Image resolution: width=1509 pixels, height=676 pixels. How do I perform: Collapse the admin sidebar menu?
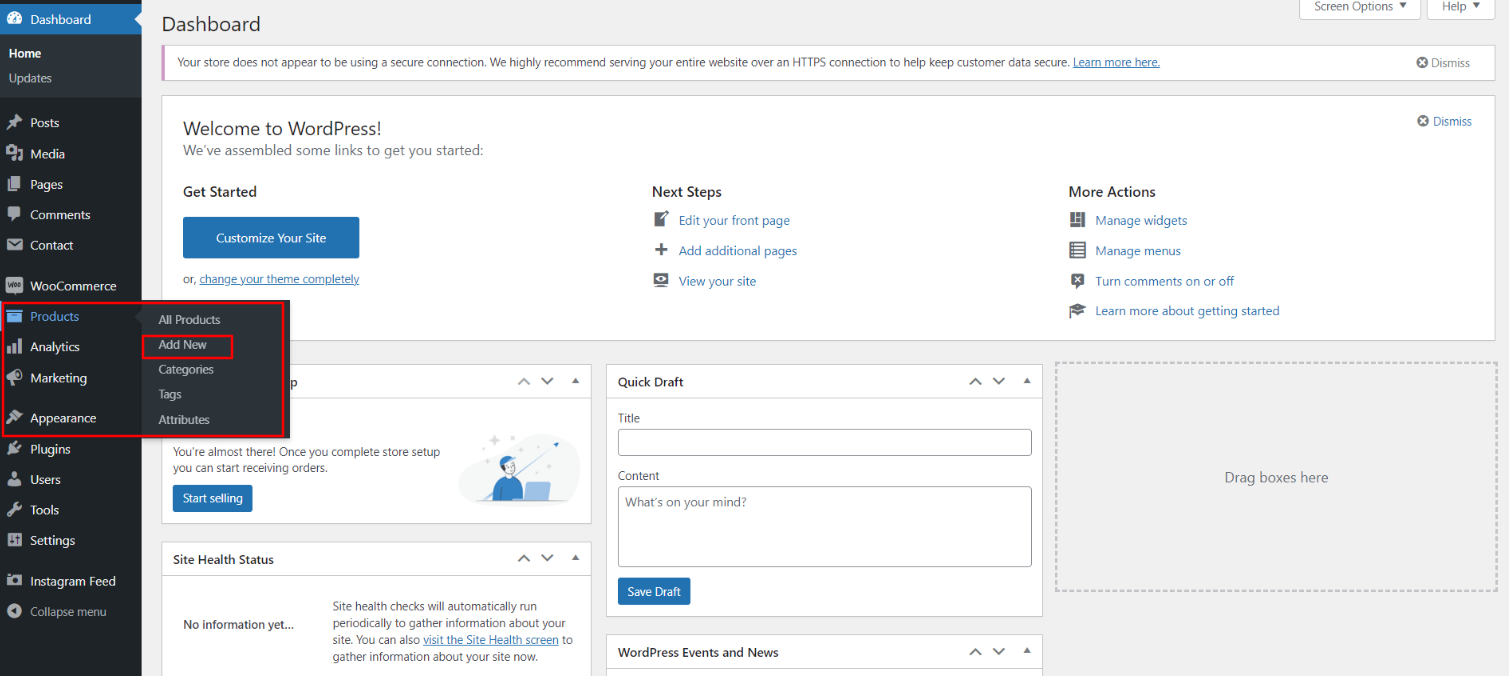[x=57, y=612]
